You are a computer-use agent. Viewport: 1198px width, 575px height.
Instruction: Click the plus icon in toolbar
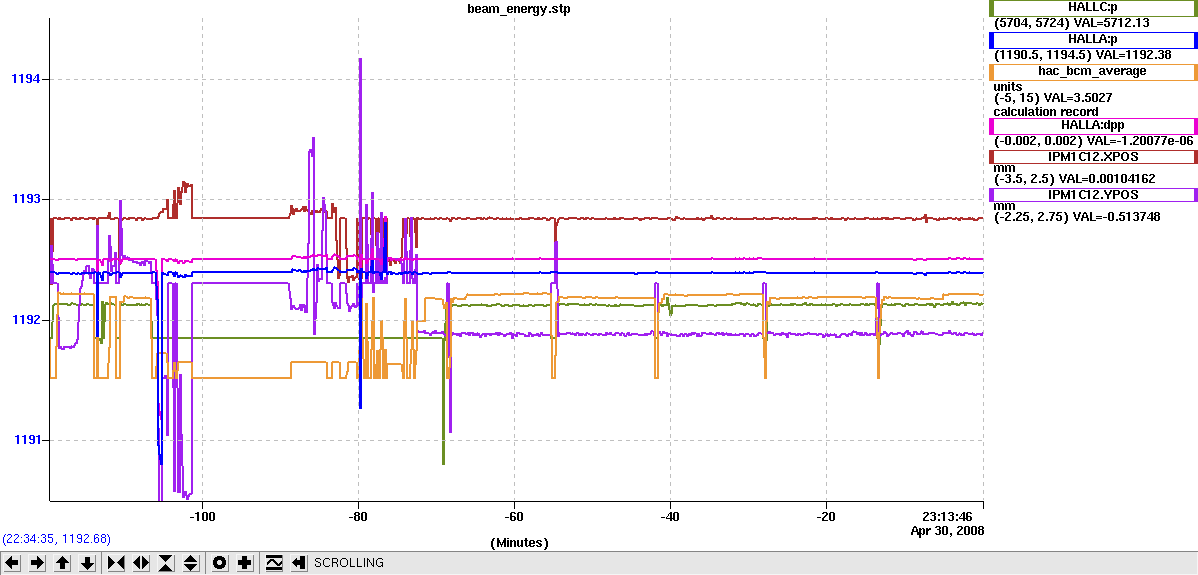click(244, 563)
